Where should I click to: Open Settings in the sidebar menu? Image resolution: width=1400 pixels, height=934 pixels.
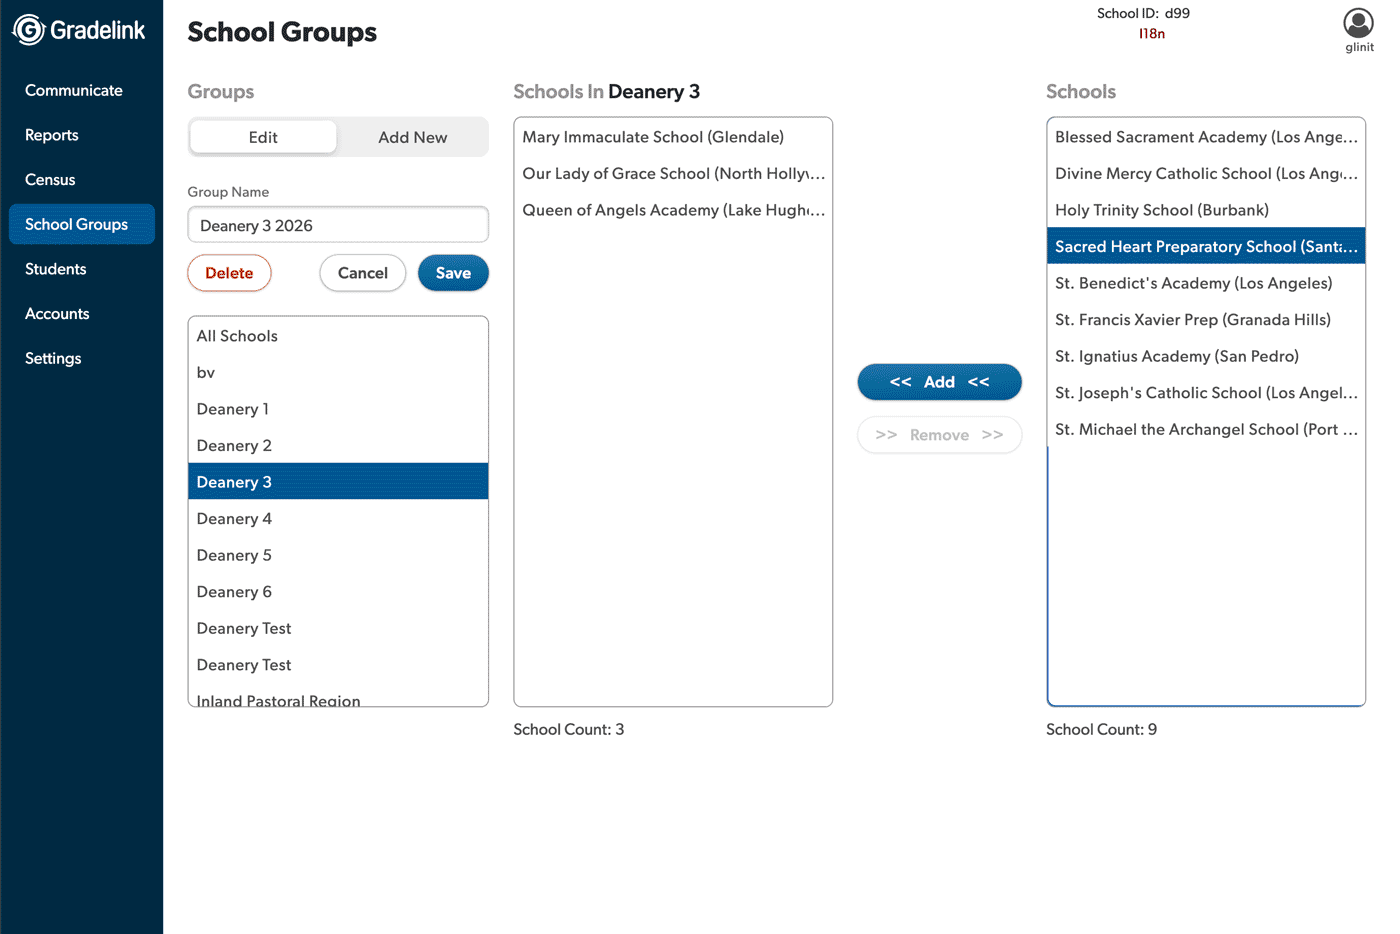click(53, 358)
